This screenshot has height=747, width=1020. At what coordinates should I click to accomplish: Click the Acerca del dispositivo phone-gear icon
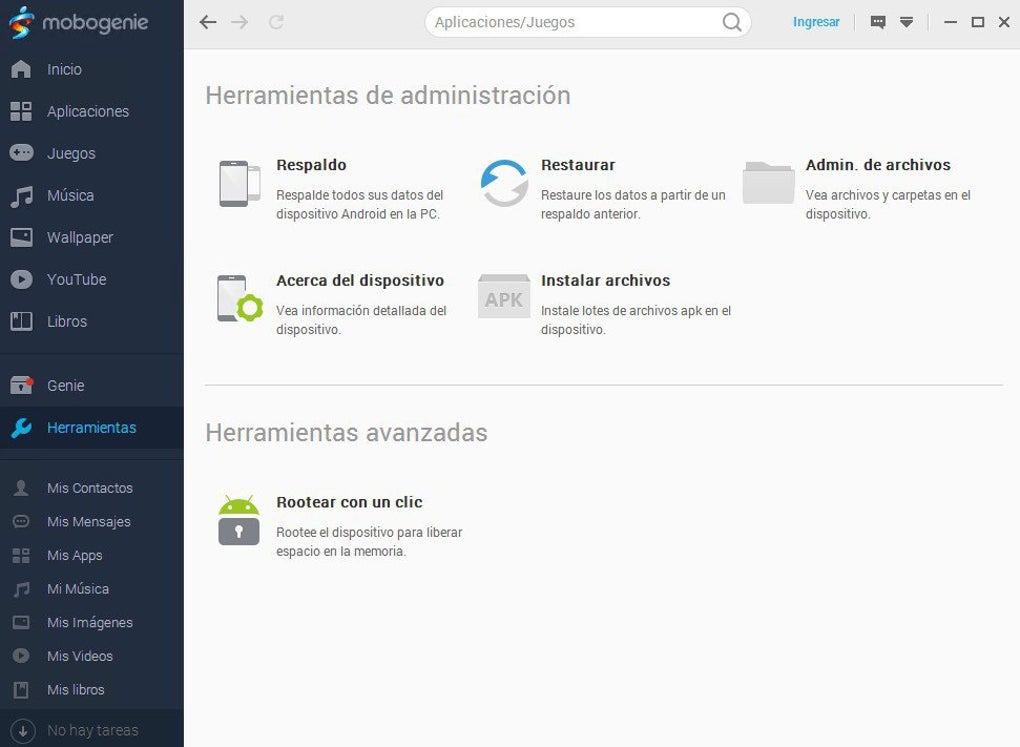pyautogui.click(x=240, y=299)
